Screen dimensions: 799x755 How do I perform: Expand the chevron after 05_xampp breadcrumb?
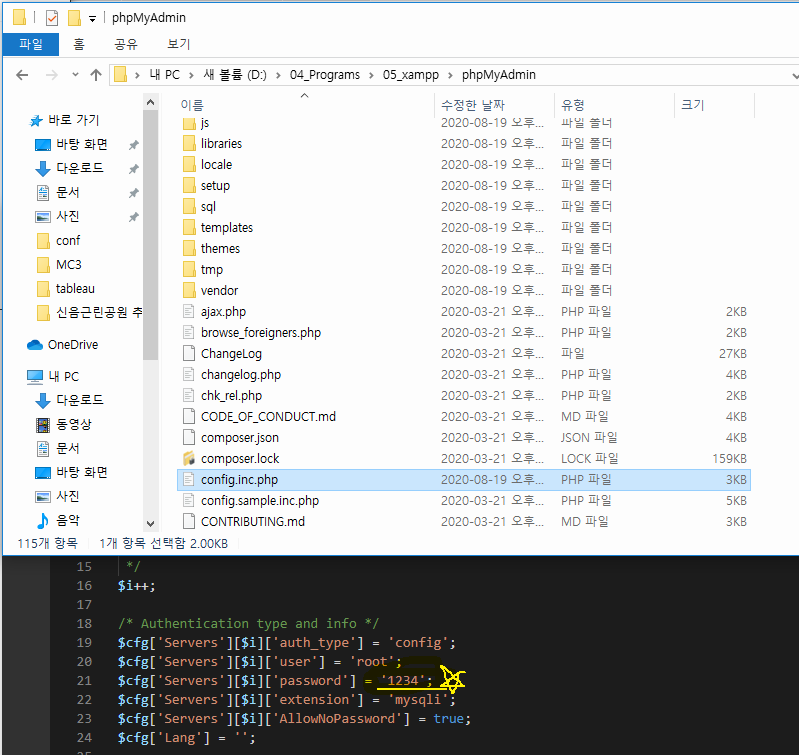click(450, 75)
